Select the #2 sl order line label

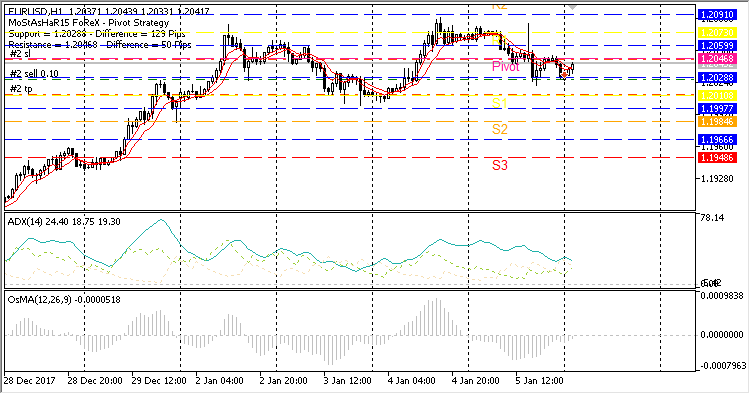20,54
